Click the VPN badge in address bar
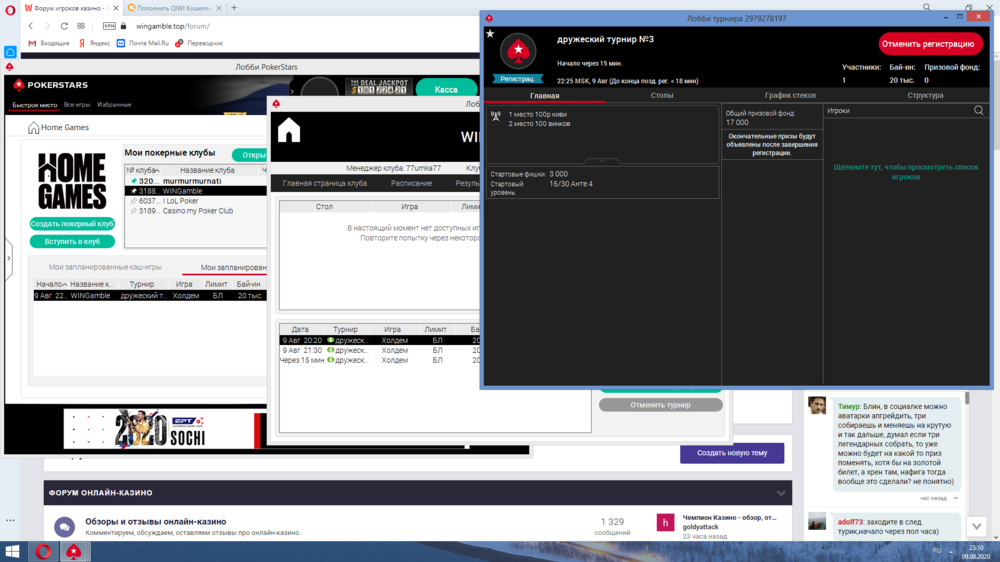This screenshot has width=1000, height=562. pos(109,26)
